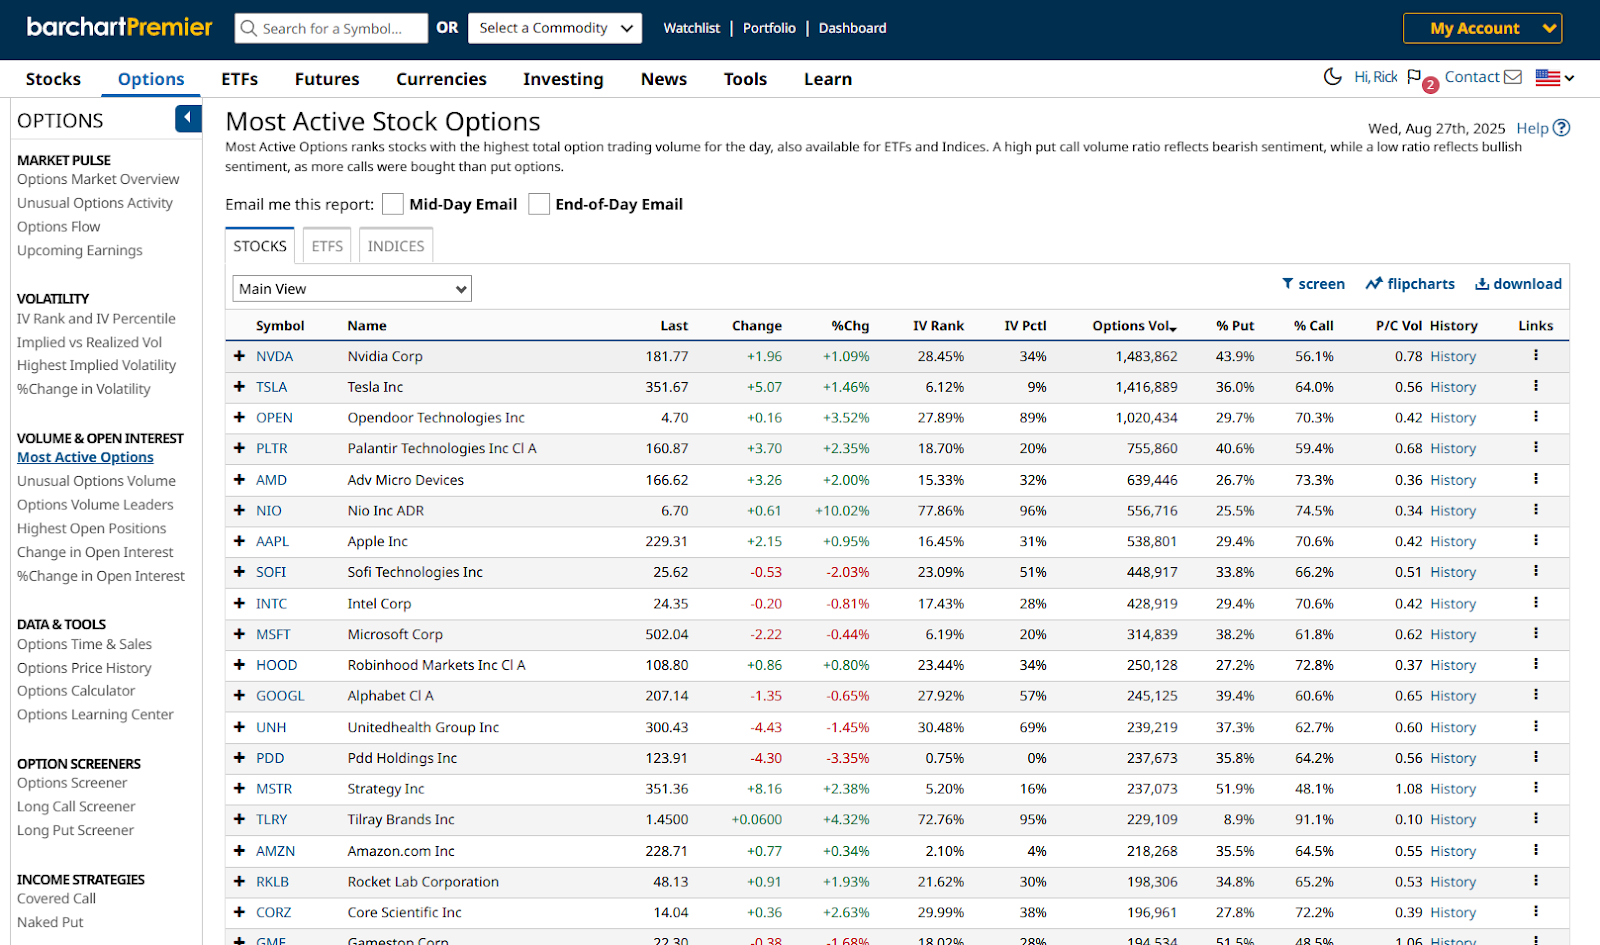1600x945 pixels.
Task: Open three-dot links menu for RKLB
Action: (x=1536, y=881)
